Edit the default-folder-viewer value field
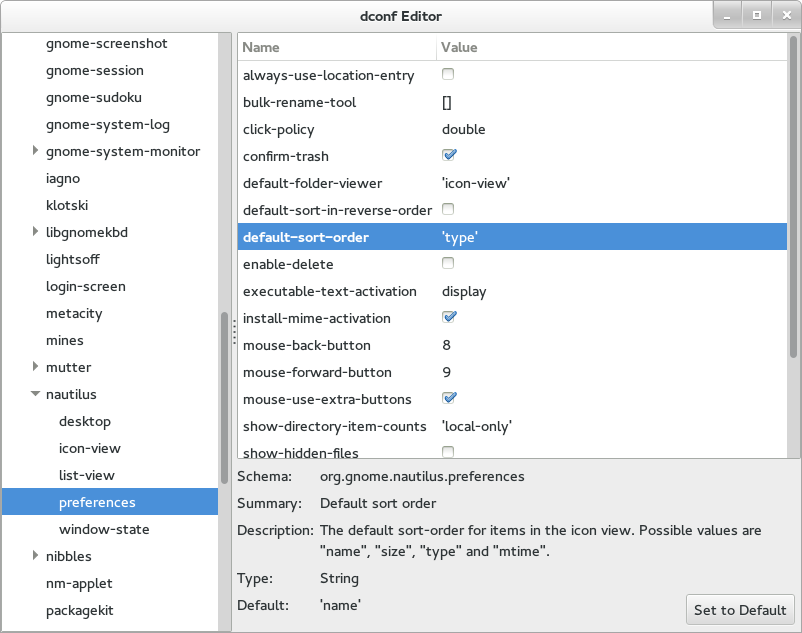The image size is (802, 633). pyautogui.click(x=476, y=183)
